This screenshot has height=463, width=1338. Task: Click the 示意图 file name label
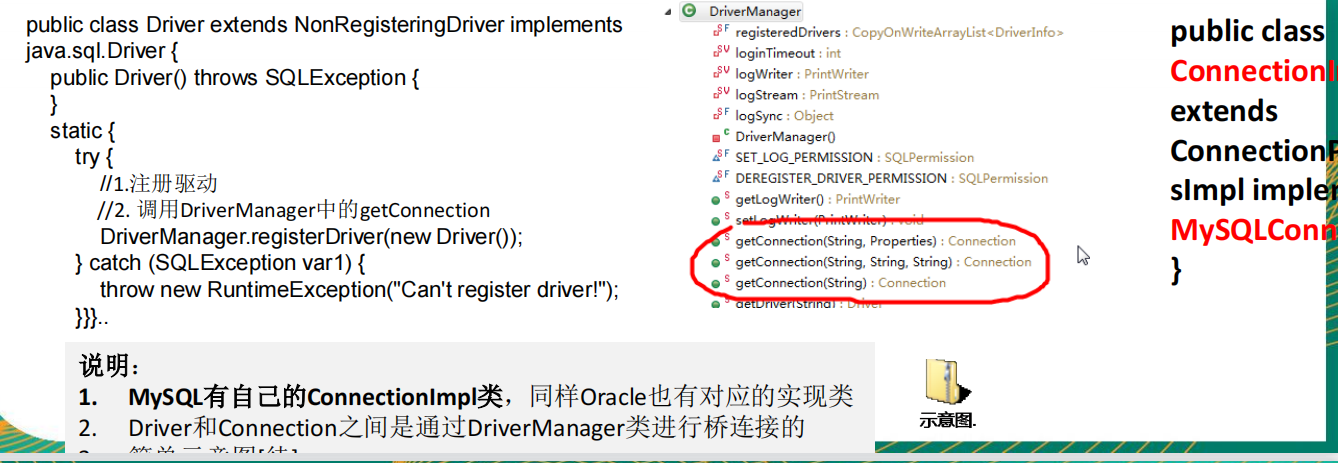point(947,420)
